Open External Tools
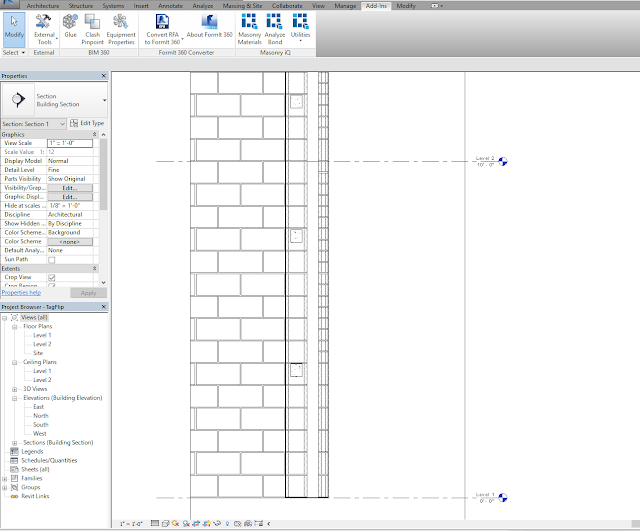 point(44,29)
